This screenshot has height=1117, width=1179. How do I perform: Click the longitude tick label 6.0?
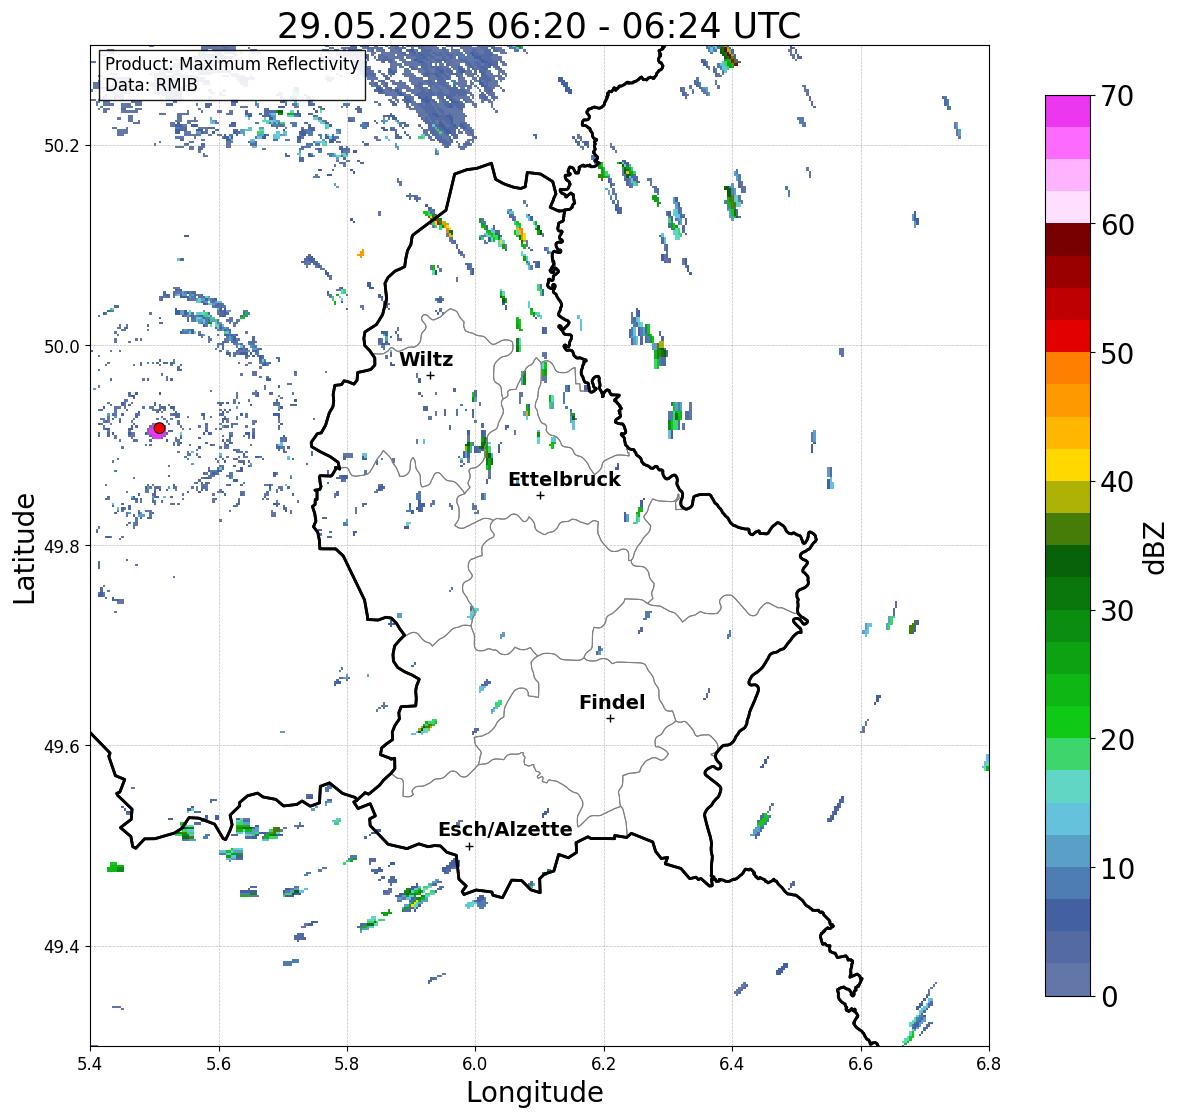475,1063
